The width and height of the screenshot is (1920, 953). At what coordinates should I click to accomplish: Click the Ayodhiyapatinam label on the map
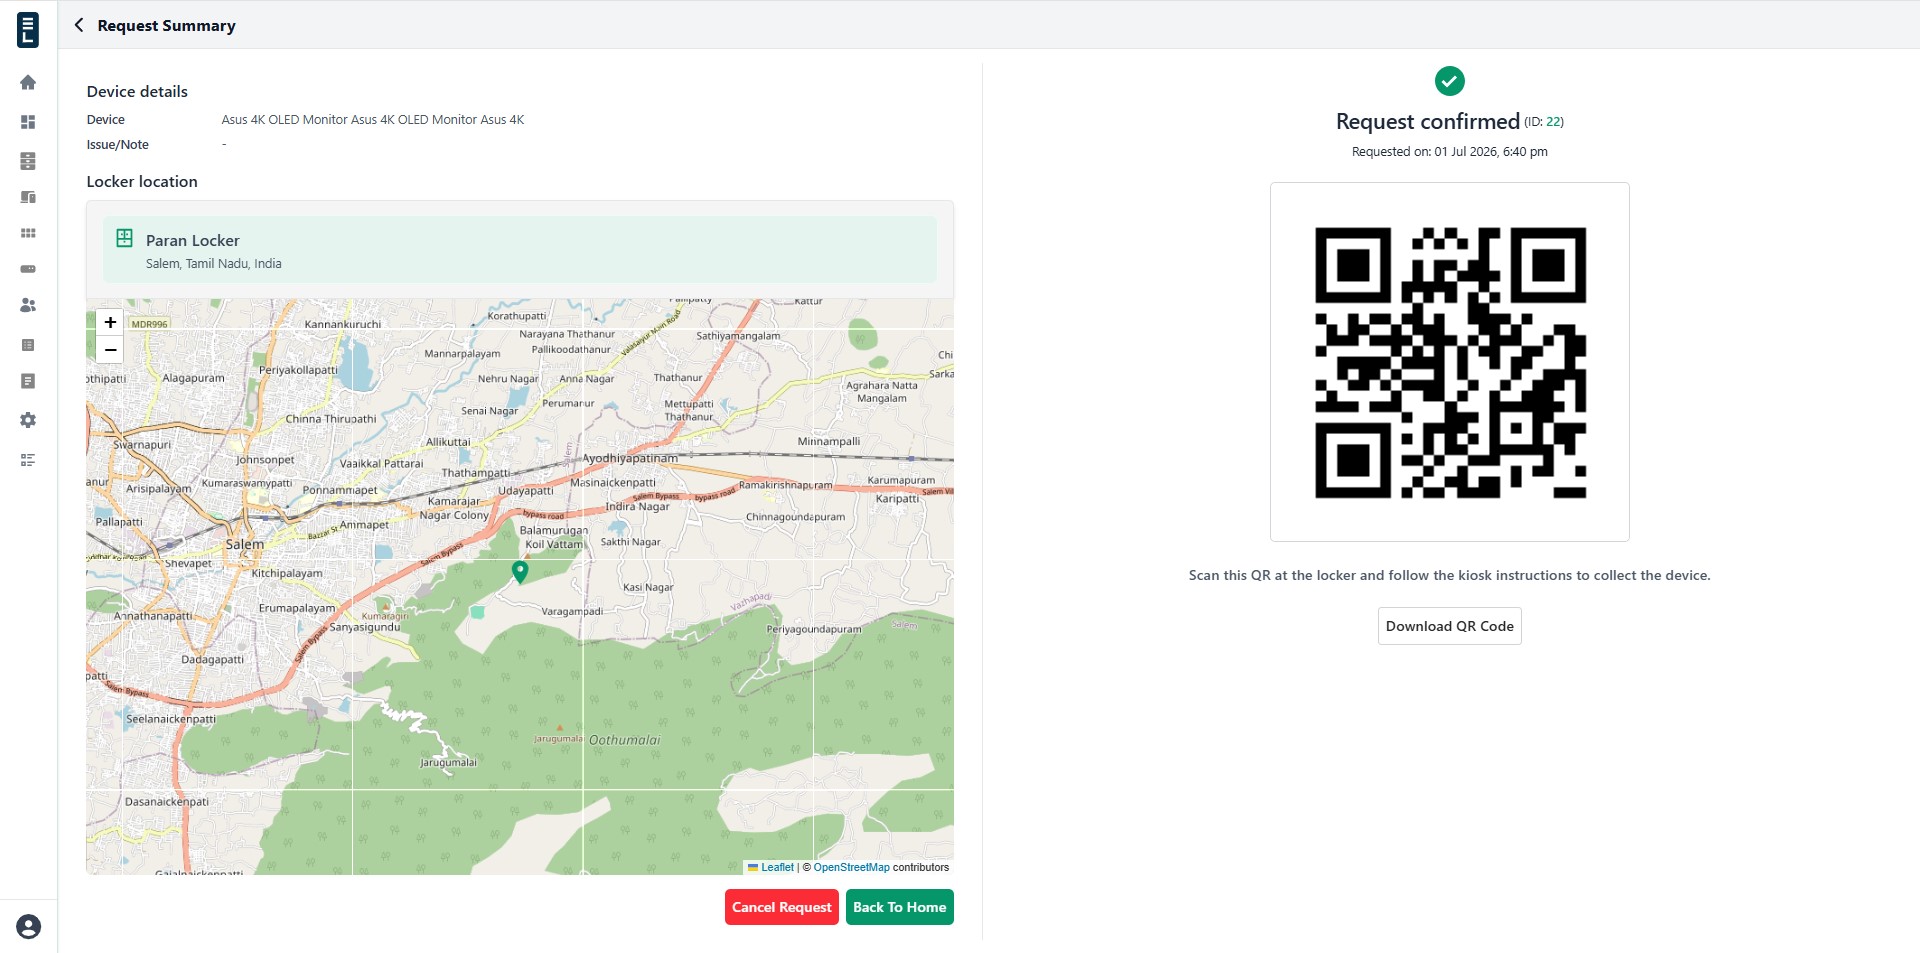pos(630,458)
